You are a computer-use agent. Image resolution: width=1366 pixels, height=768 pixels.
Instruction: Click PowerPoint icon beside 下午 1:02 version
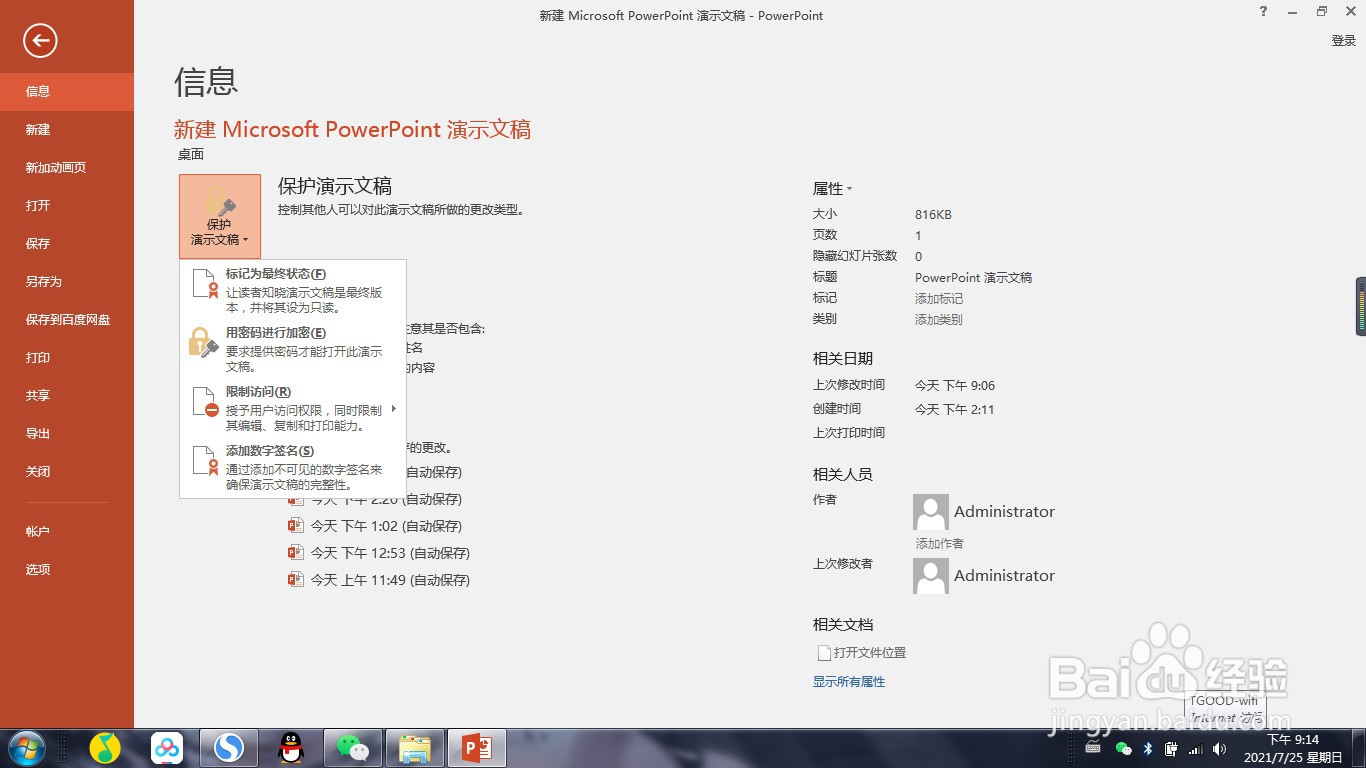(x=295, y=525)
